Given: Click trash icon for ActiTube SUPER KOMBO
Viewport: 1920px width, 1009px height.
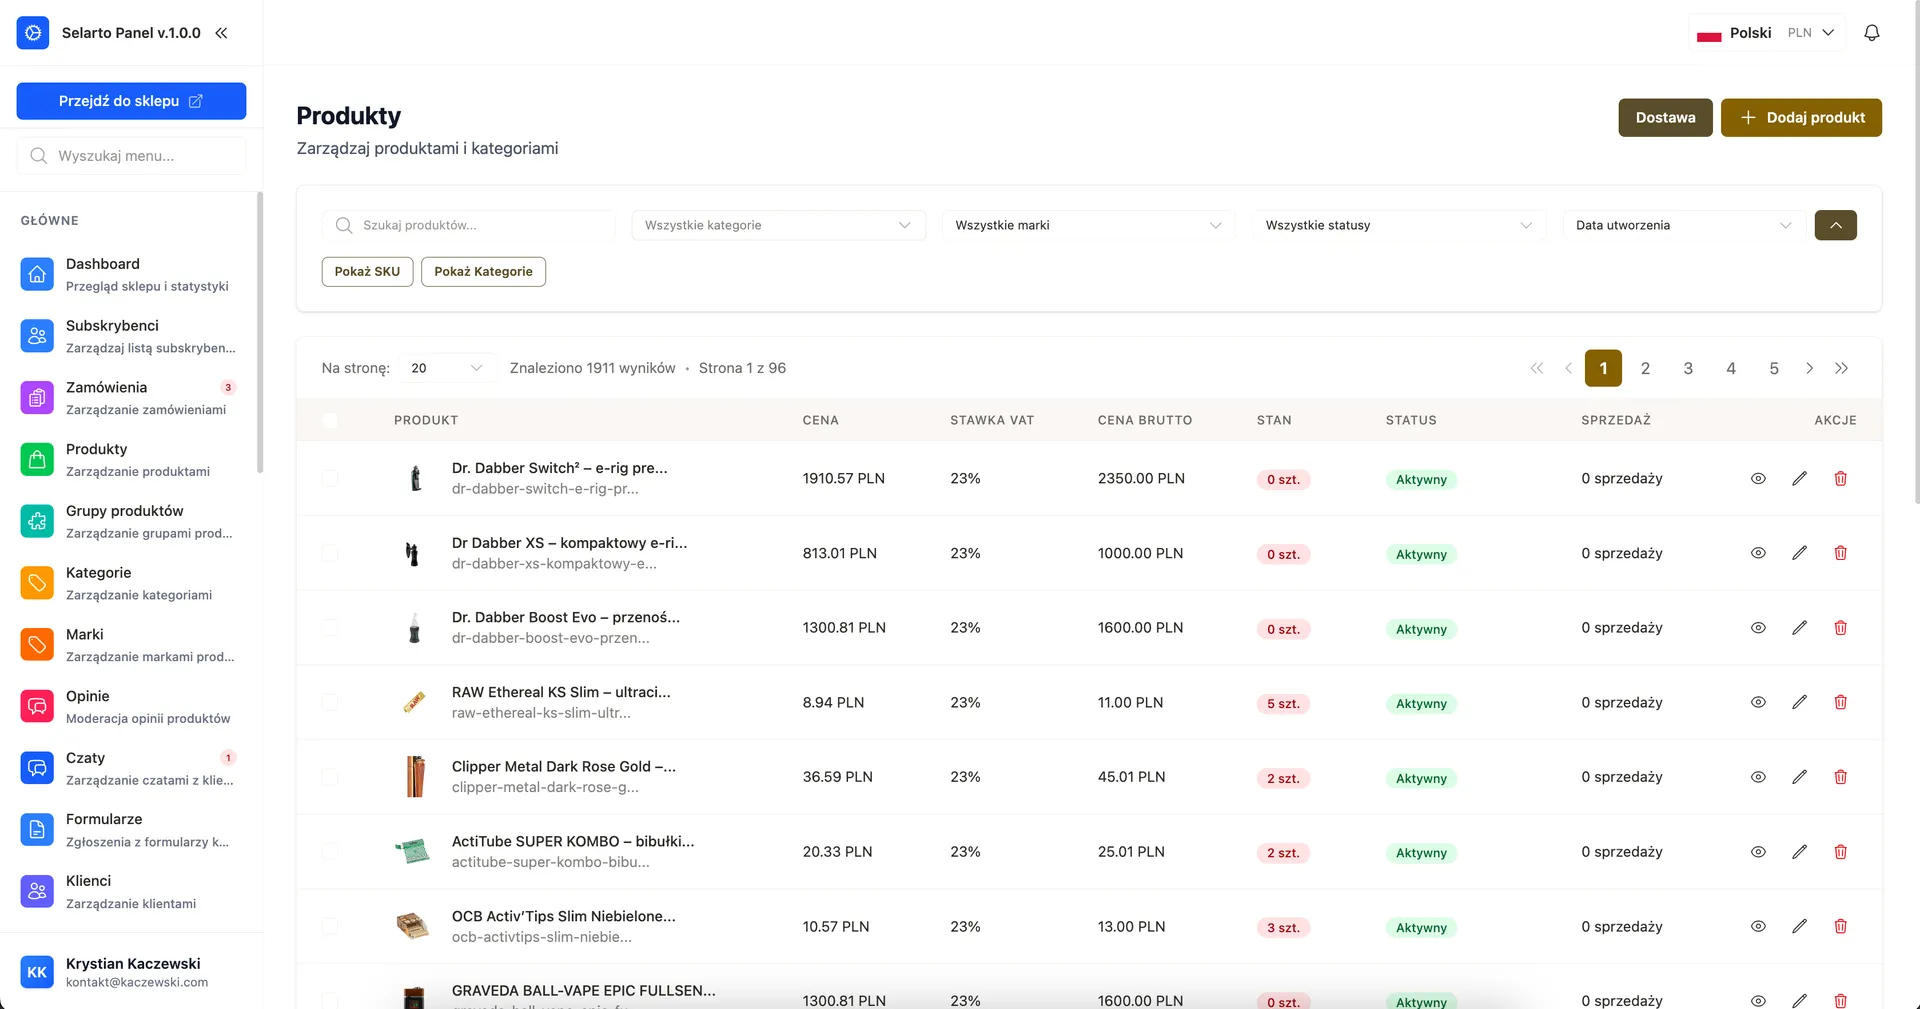Looking at the screenshot, I should [x=1840, y=852].
